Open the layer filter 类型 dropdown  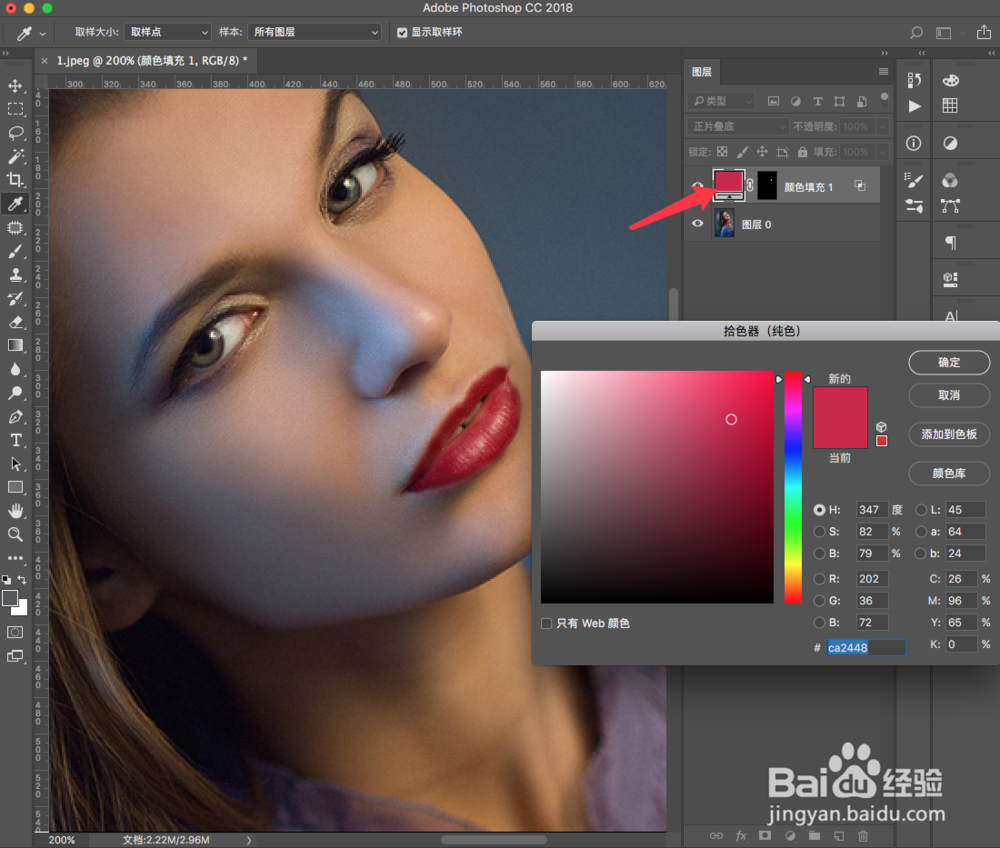721,101
